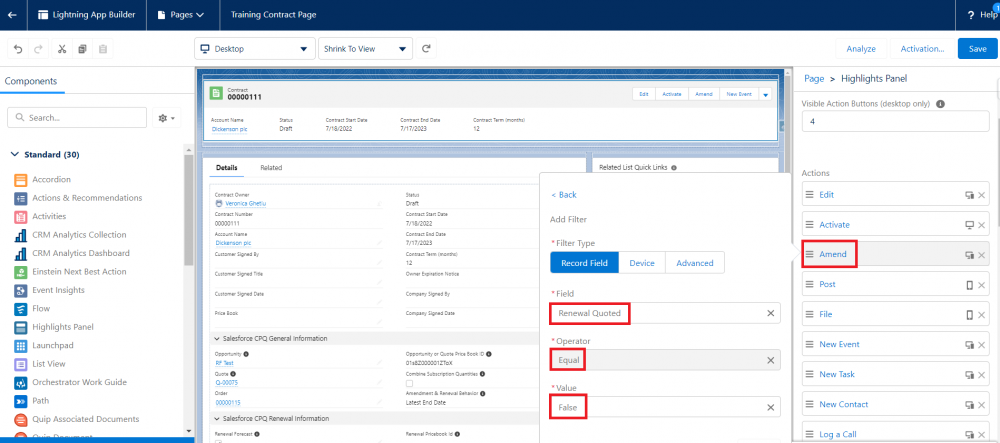Screen dimensions: 1000x443
Task: Click the cut scissors icon
Action: pos(62,48)
